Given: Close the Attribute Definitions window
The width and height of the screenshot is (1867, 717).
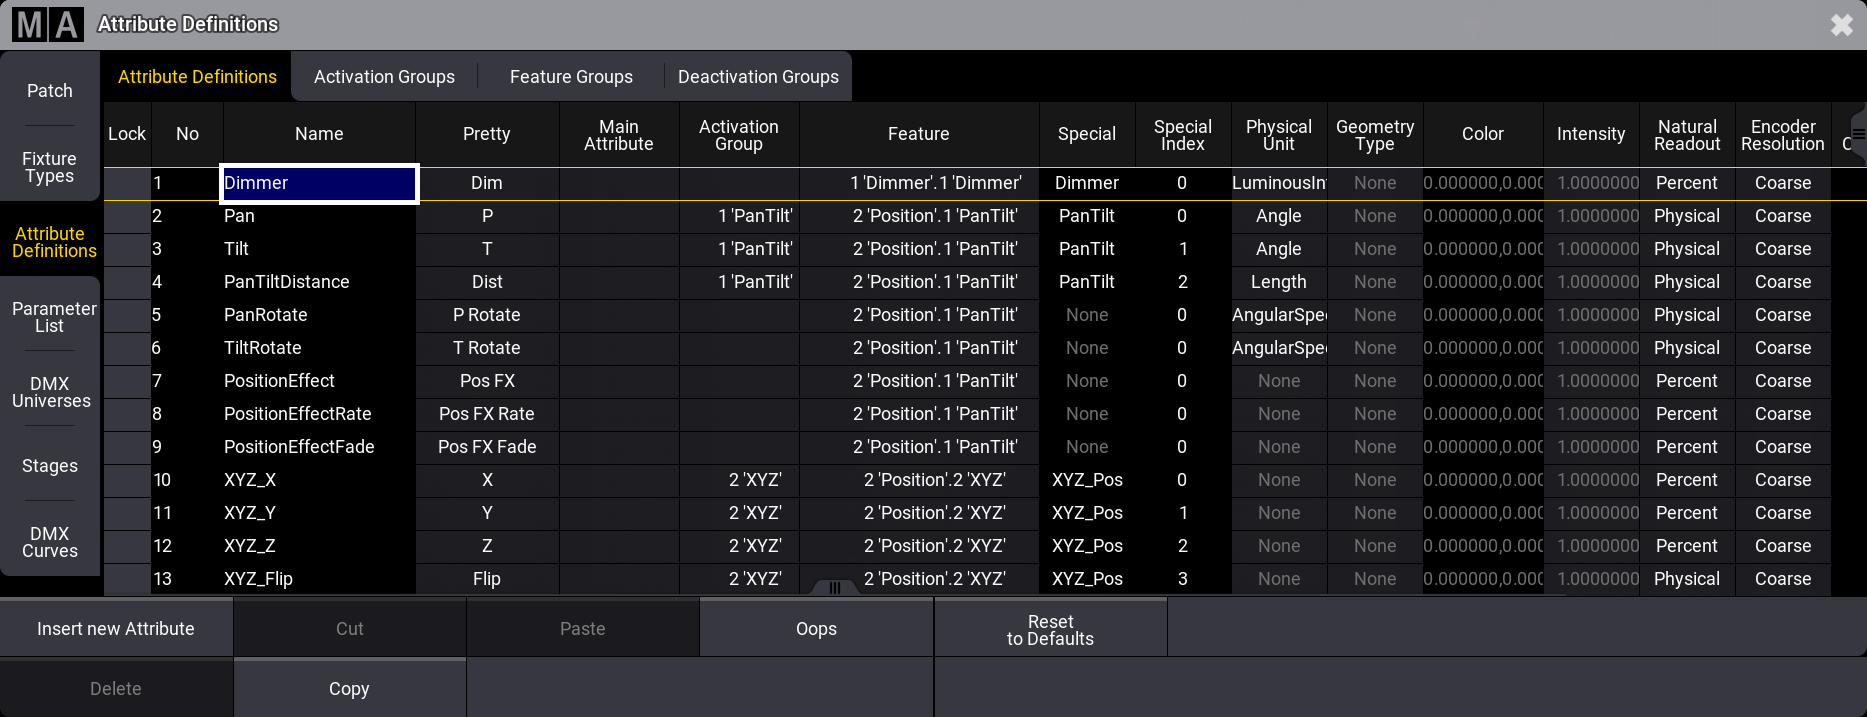Looking at the screenshot, I should 1841,25.
